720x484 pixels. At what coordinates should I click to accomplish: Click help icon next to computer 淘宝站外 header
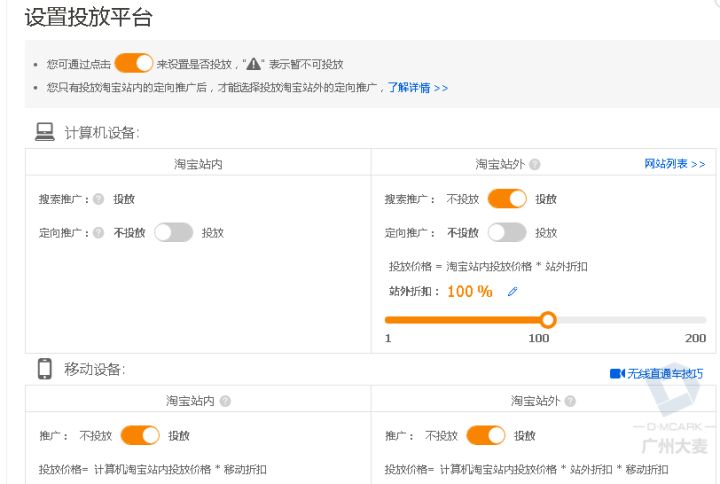(535, 165)
